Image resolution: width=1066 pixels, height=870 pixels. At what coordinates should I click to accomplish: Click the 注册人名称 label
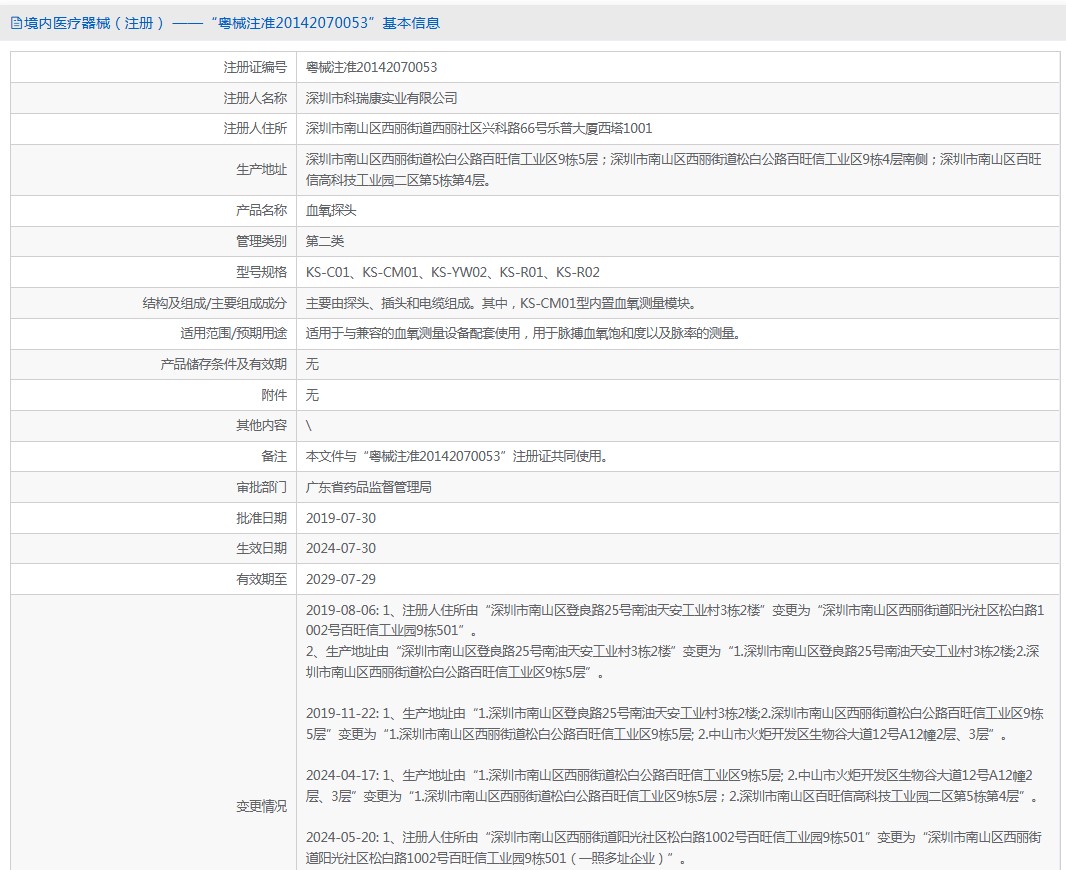(255, 98)
